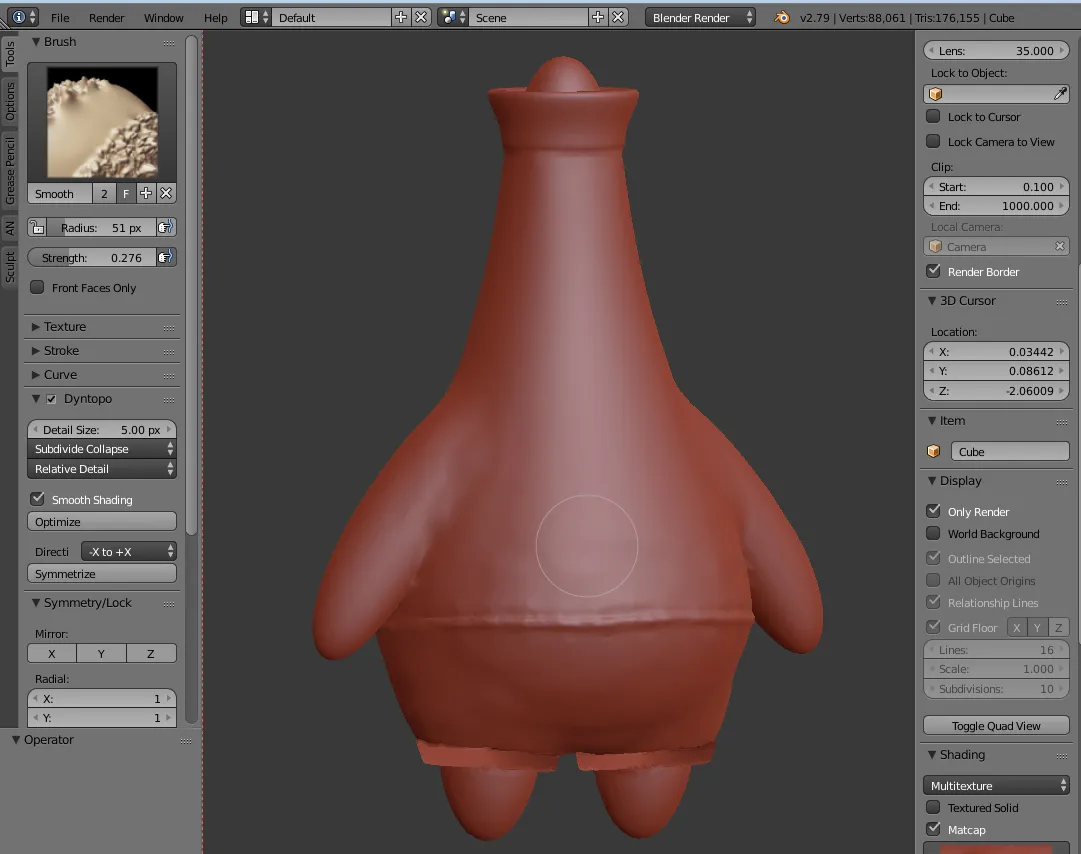Unlink the Smooth brush with the X icon

tap(165, 194)
